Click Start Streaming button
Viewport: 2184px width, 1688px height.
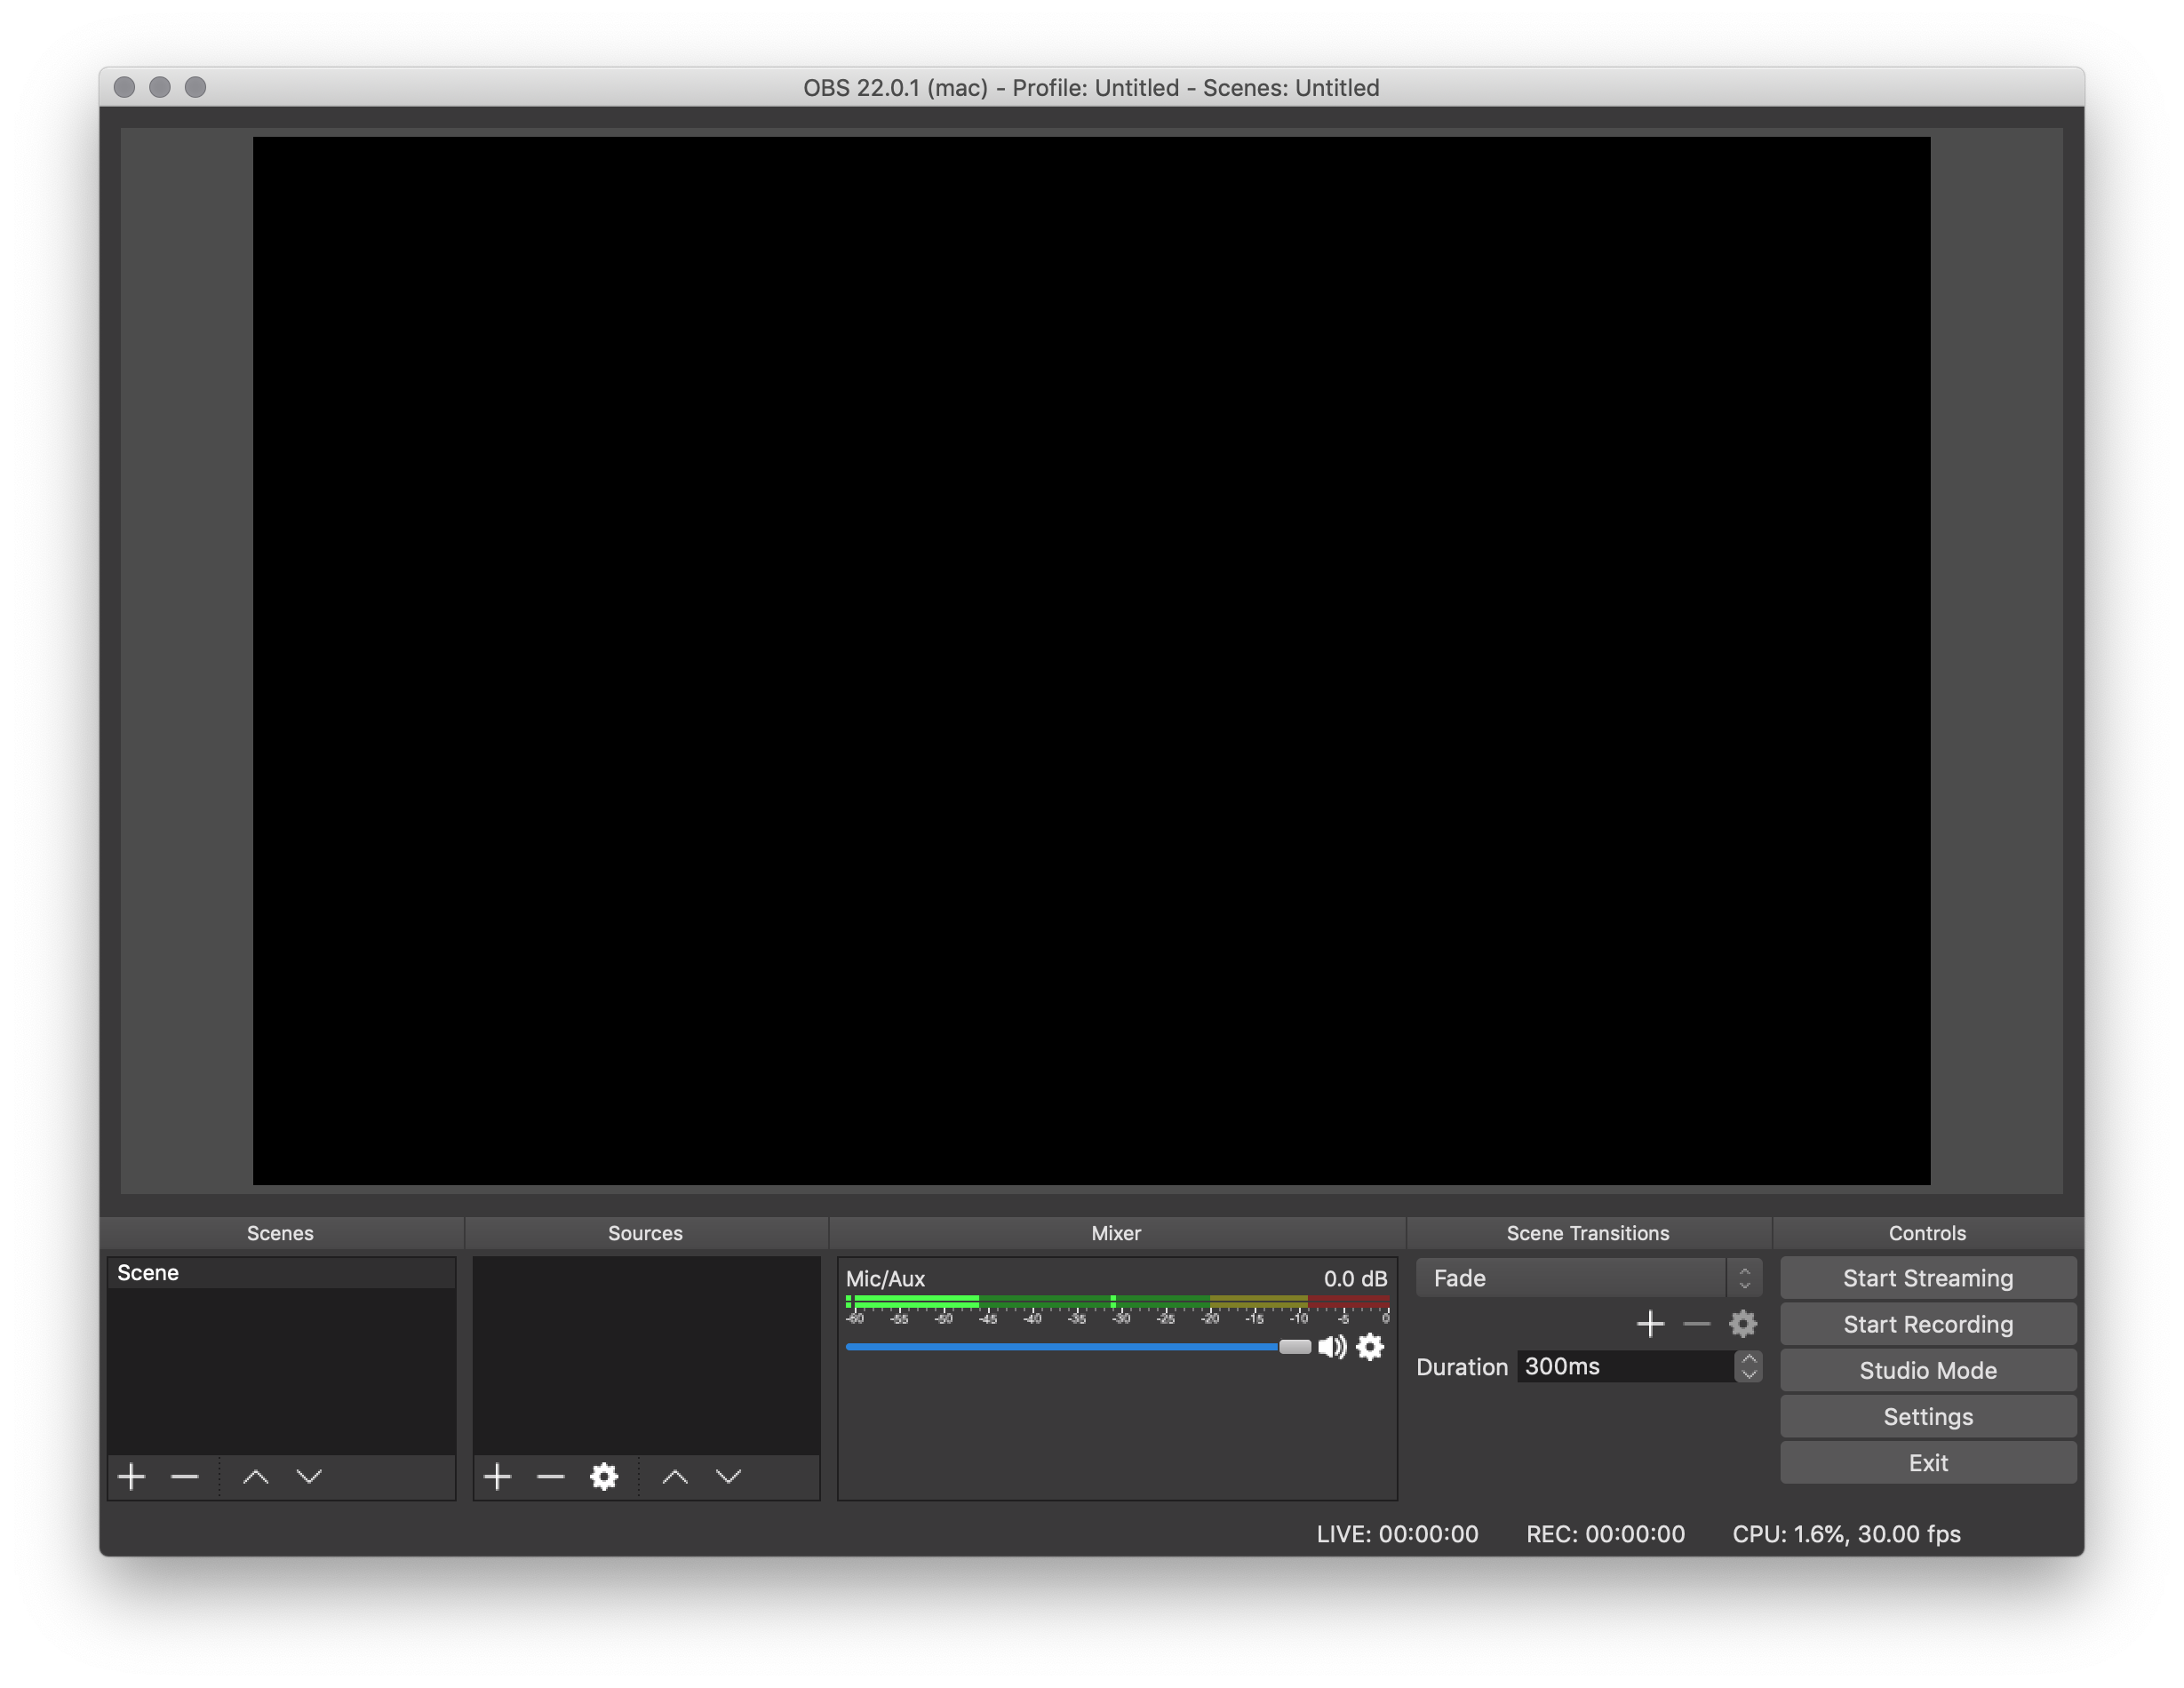tap(1927, 1278)
